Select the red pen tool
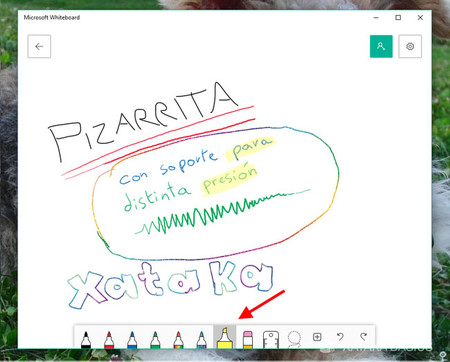The image size is (450, 362). click(109, 339)
